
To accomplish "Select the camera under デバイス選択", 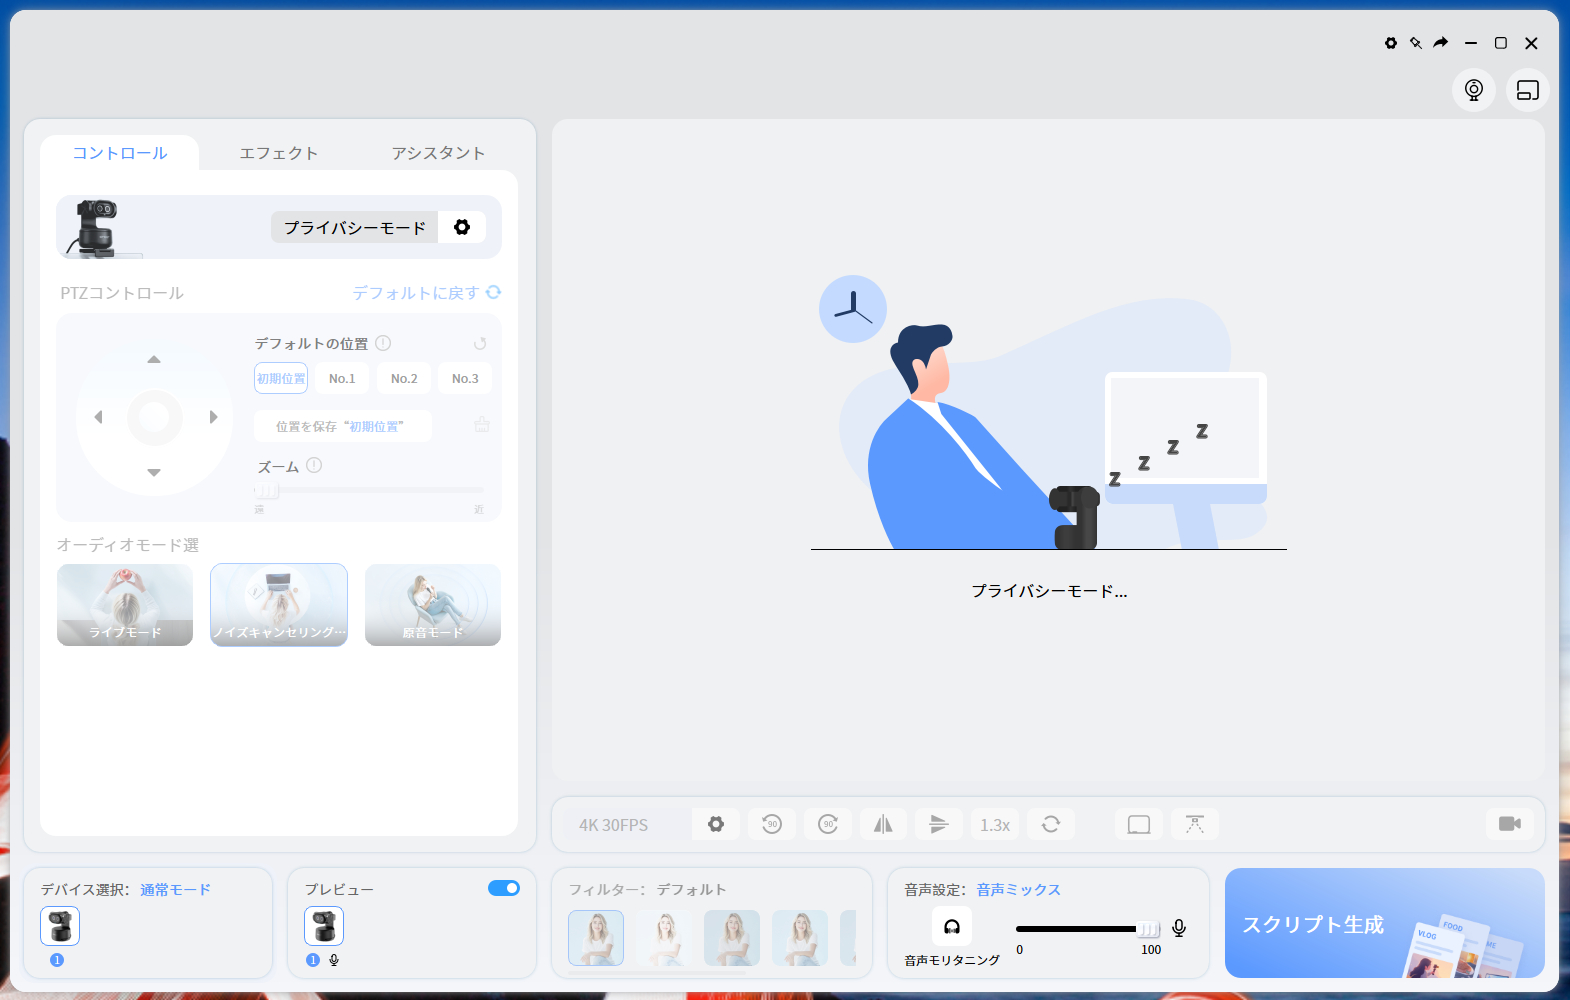I will [x=60, y=926].
